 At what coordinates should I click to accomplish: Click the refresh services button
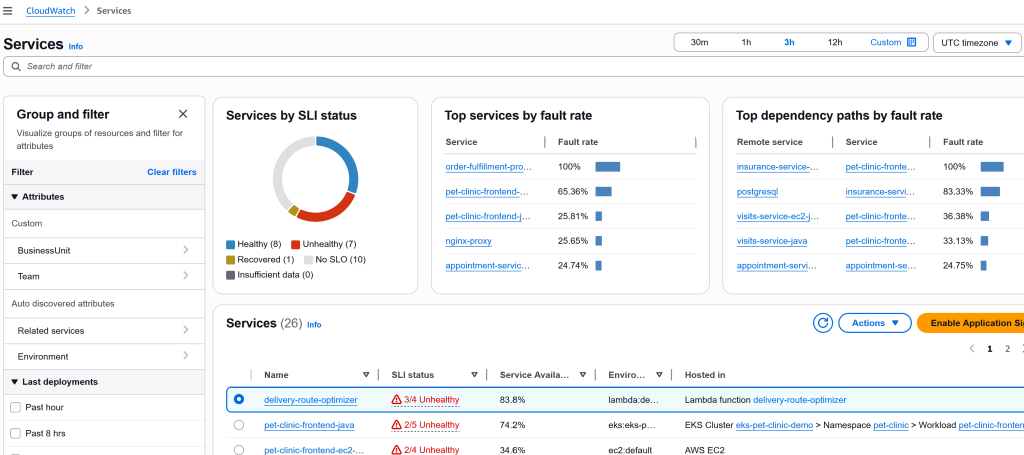pos(823,323)
